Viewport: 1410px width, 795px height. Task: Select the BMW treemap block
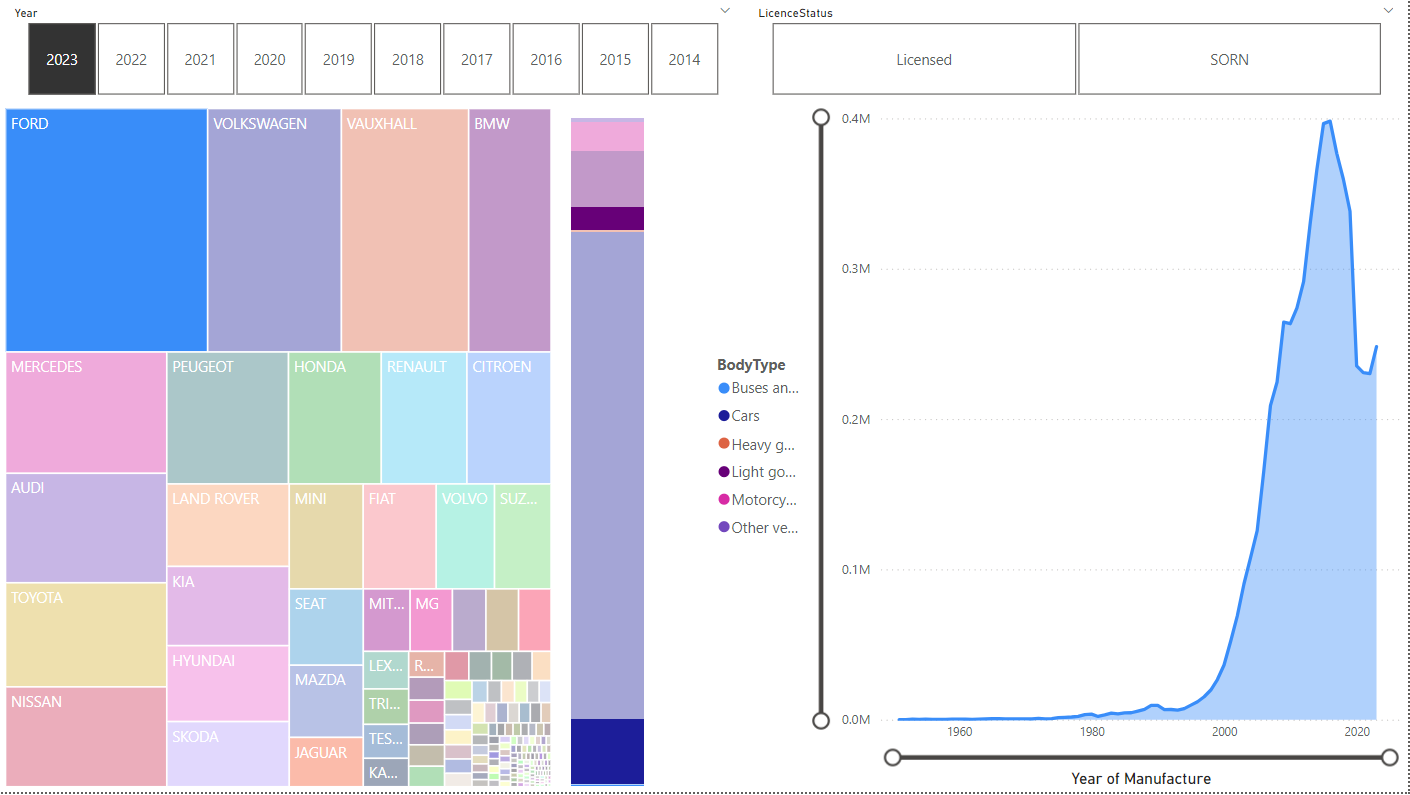[x=510, y=230]
